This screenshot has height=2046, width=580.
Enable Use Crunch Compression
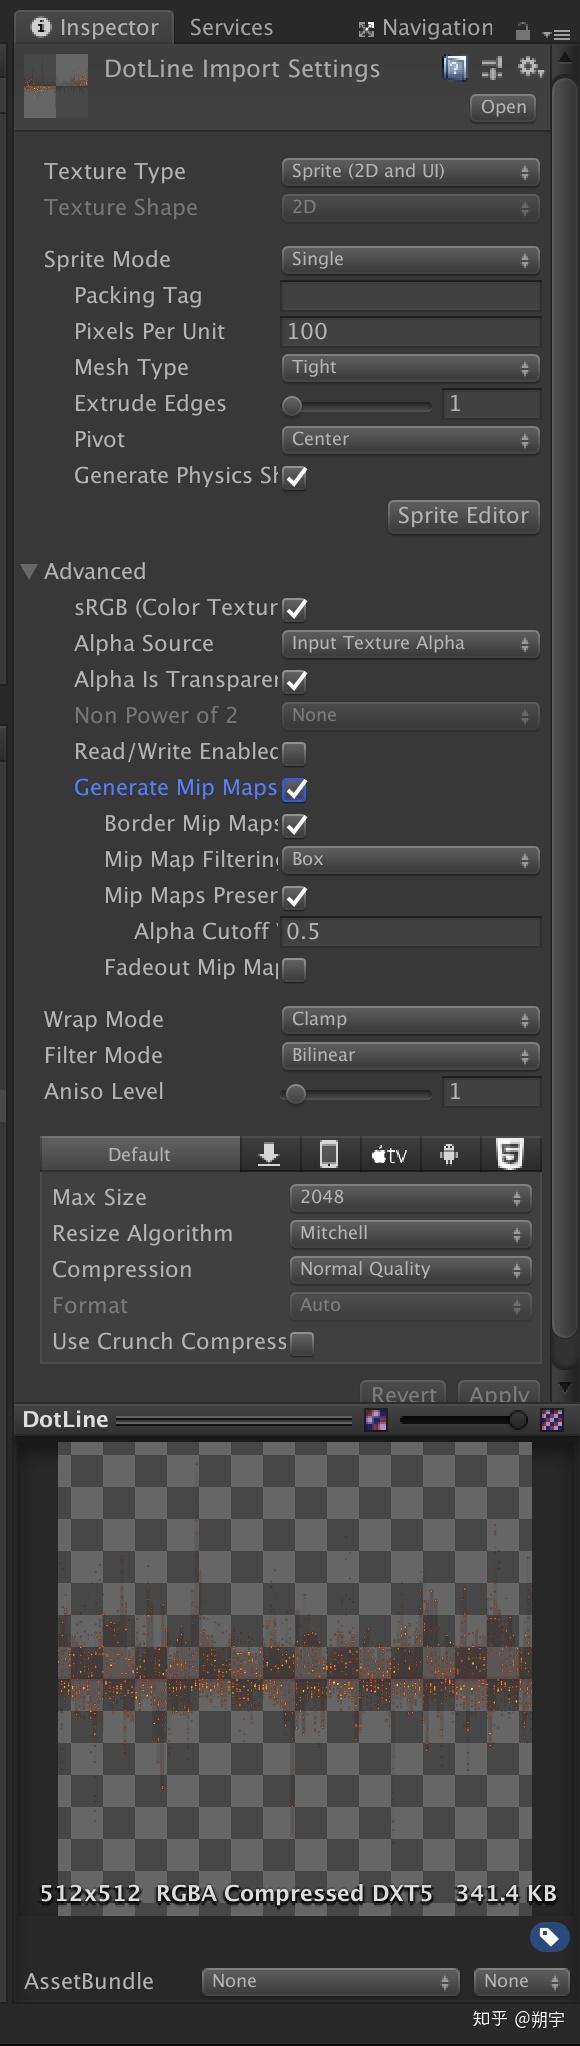tap(302, 1342)
